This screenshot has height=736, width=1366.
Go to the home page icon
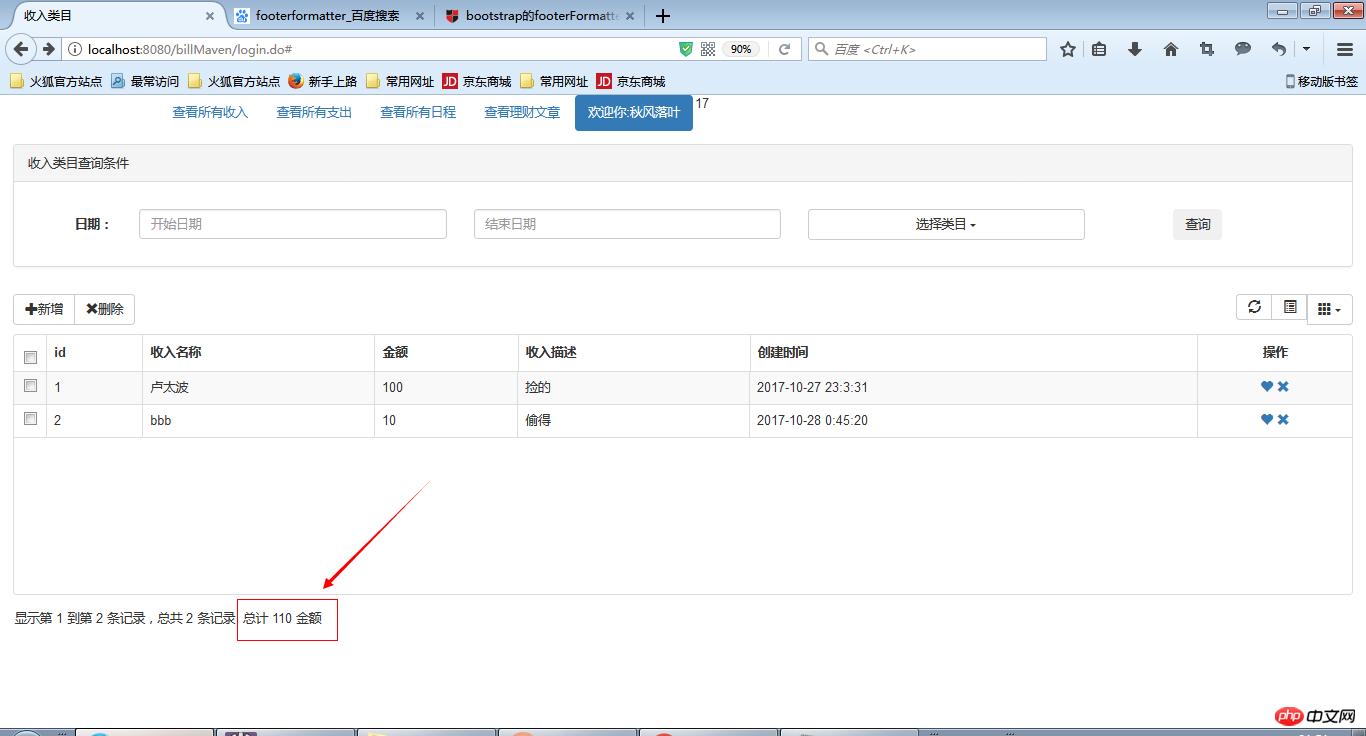[1171, 49]
